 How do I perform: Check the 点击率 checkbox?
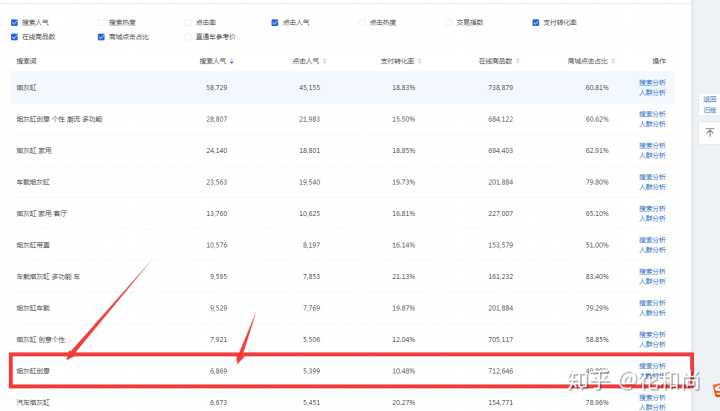tap(189, 22)
